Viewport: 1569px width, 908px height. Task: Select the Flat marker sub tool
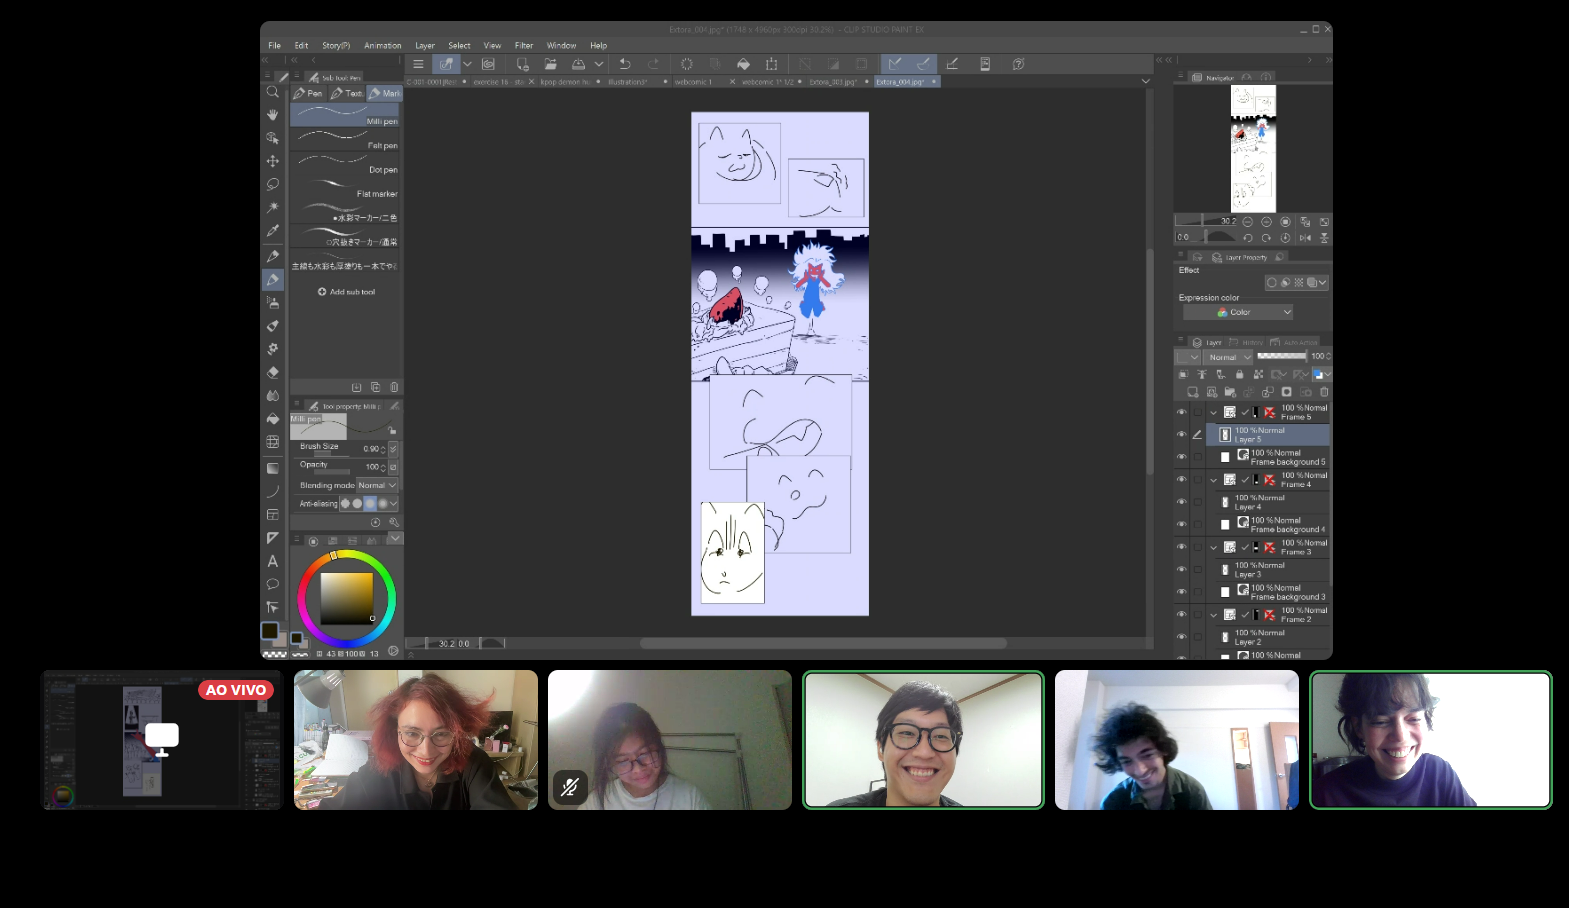(x=345, y=187)
